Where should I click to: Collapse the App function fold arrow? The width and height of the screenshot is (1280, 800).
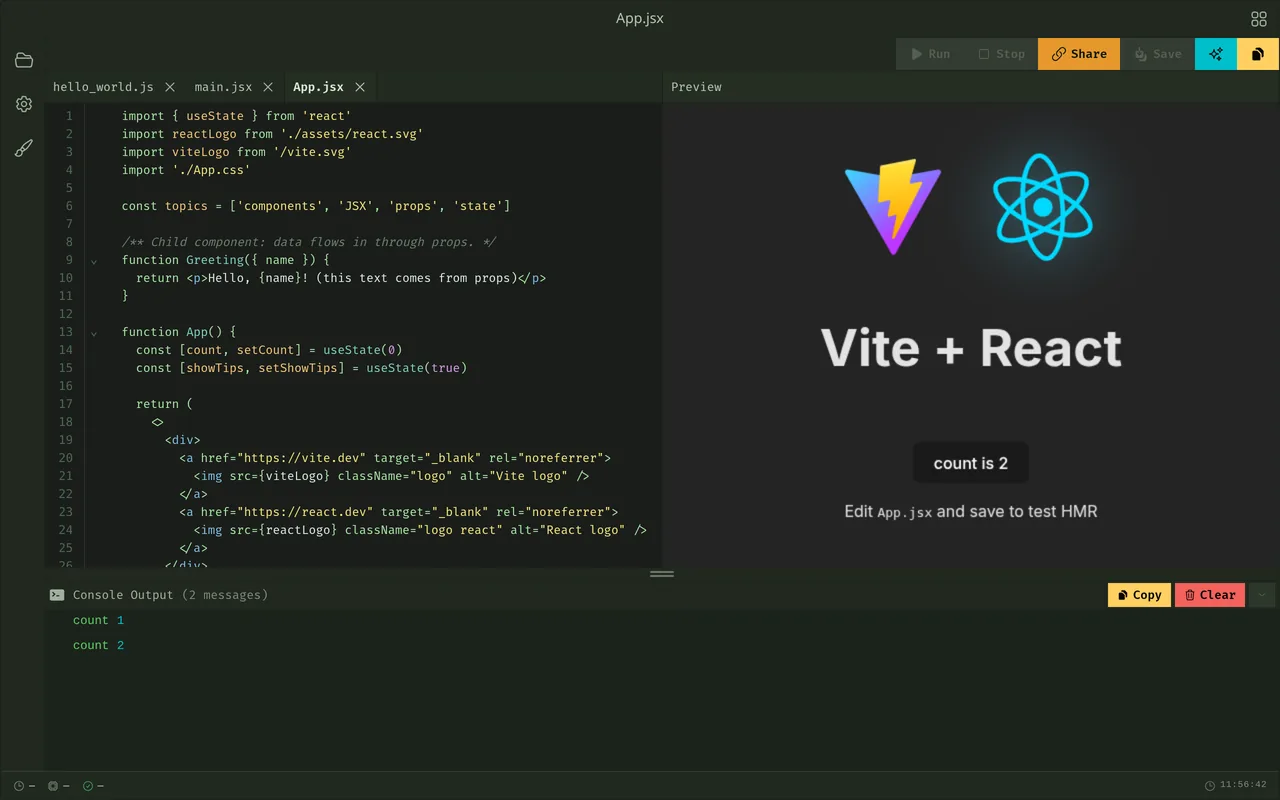tap(94, 333)
